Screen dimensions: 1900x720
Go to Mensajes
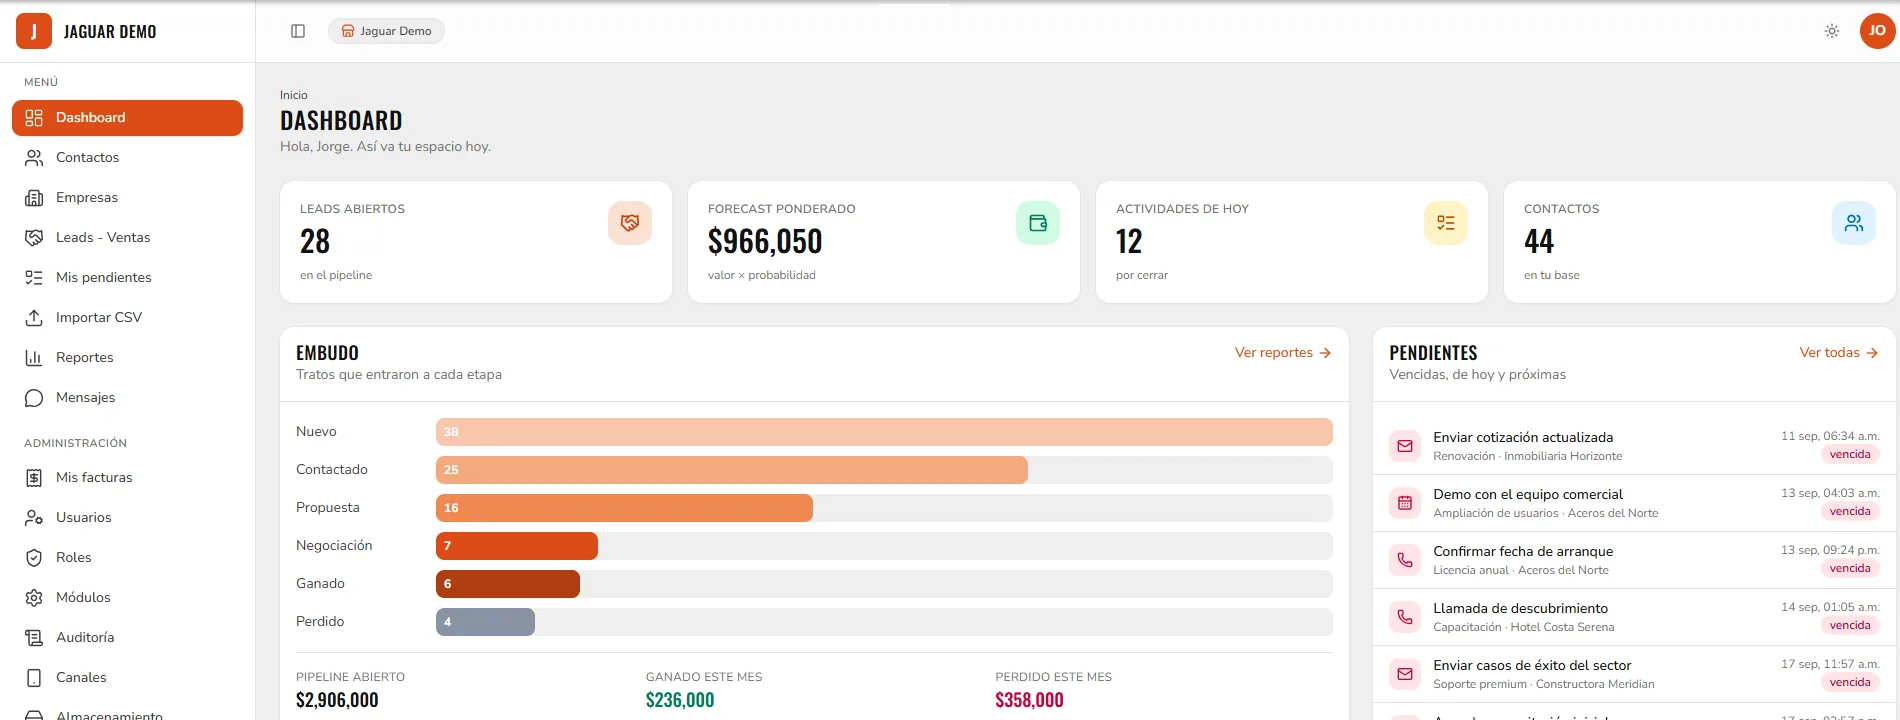tap(127, 398)
